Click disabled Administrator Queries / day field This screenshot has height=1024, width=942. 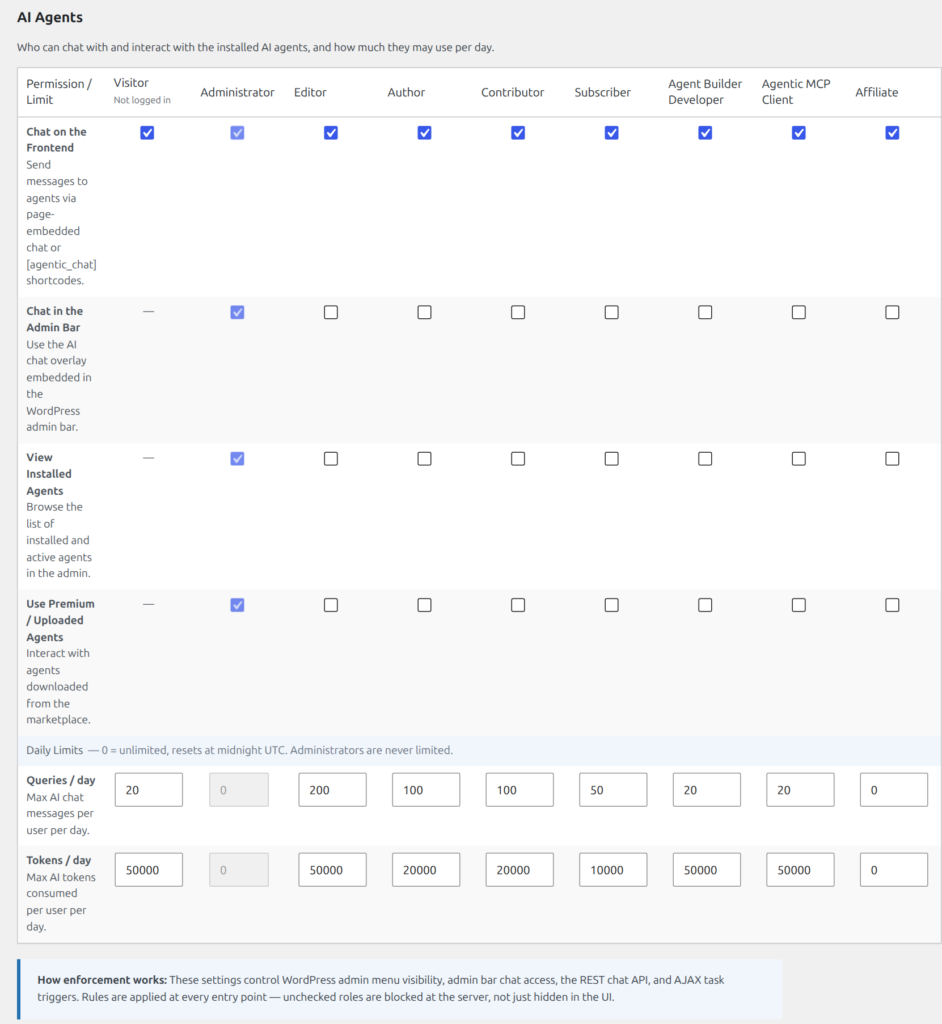(238, 790)
